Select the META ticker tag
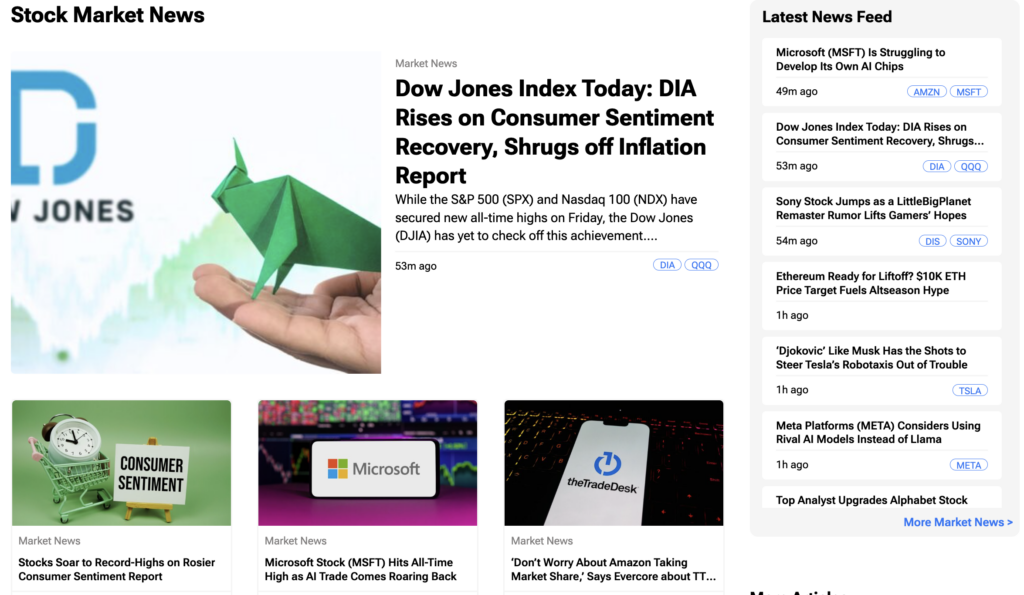1024x595 pixels. coord(968,466)
